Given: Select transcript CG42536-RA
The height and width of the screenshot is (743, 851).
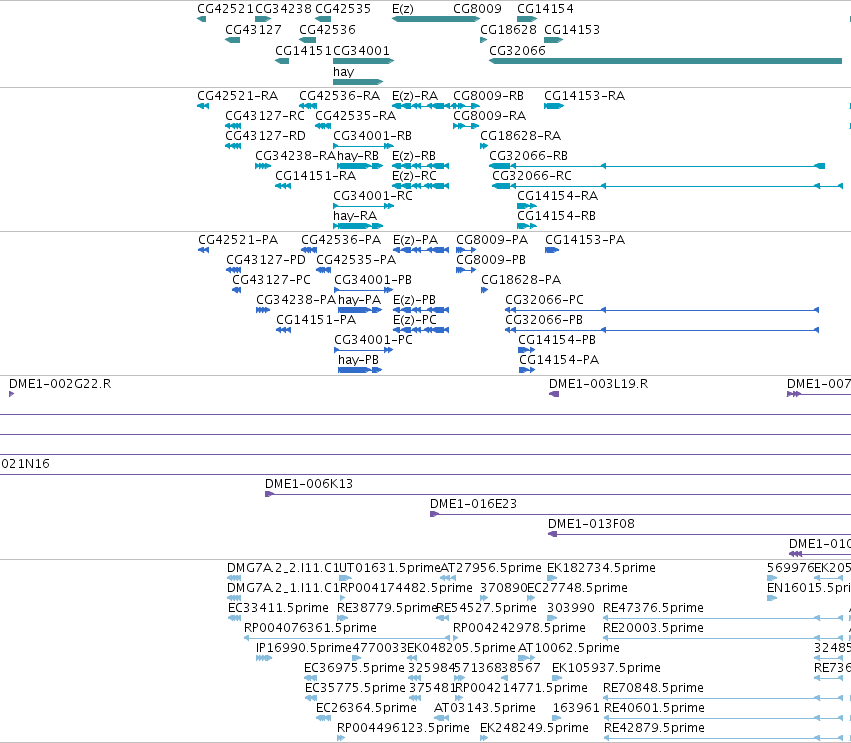Looking at the screenshot, I should click(339, 96).
